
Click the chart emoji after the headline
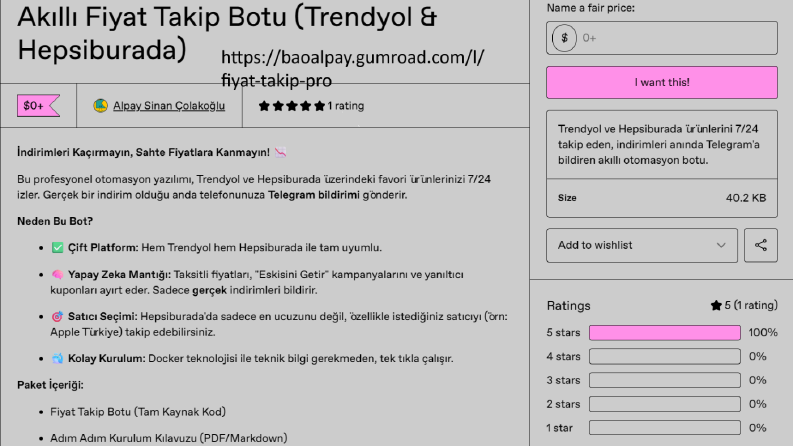pos(281,152)
